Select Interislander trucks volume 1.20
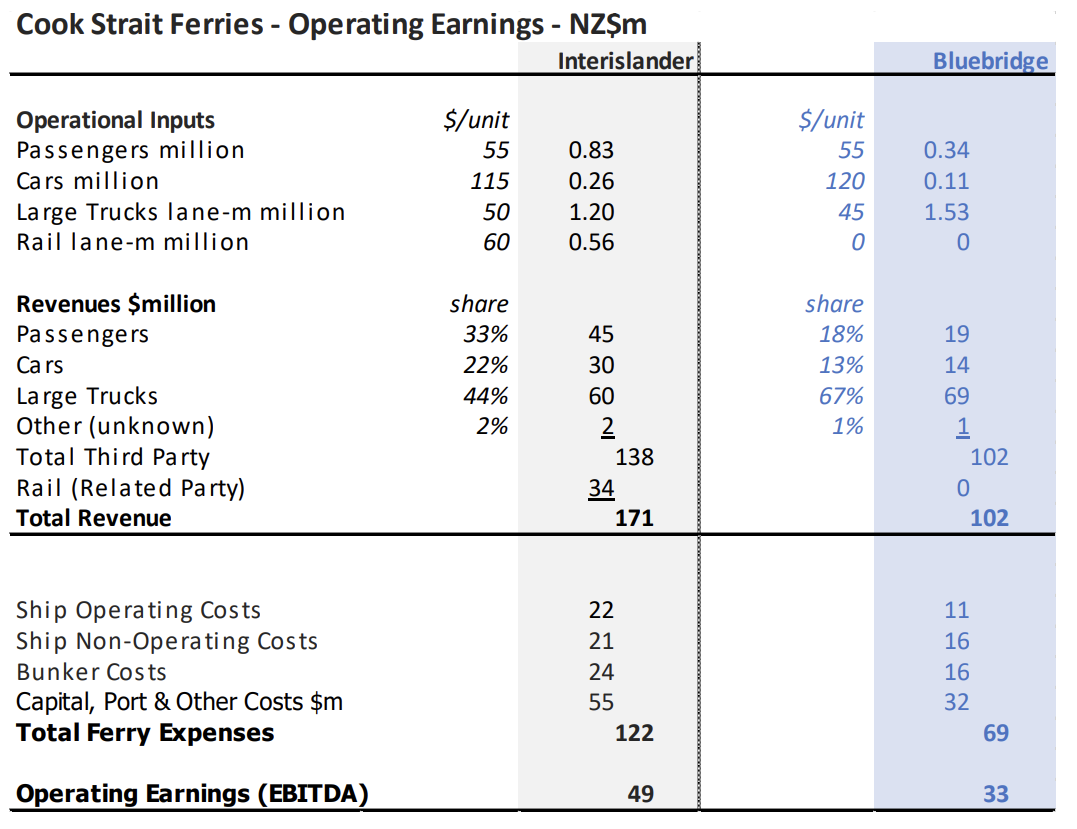The image size is (1077, 829). tap(591, 212)
